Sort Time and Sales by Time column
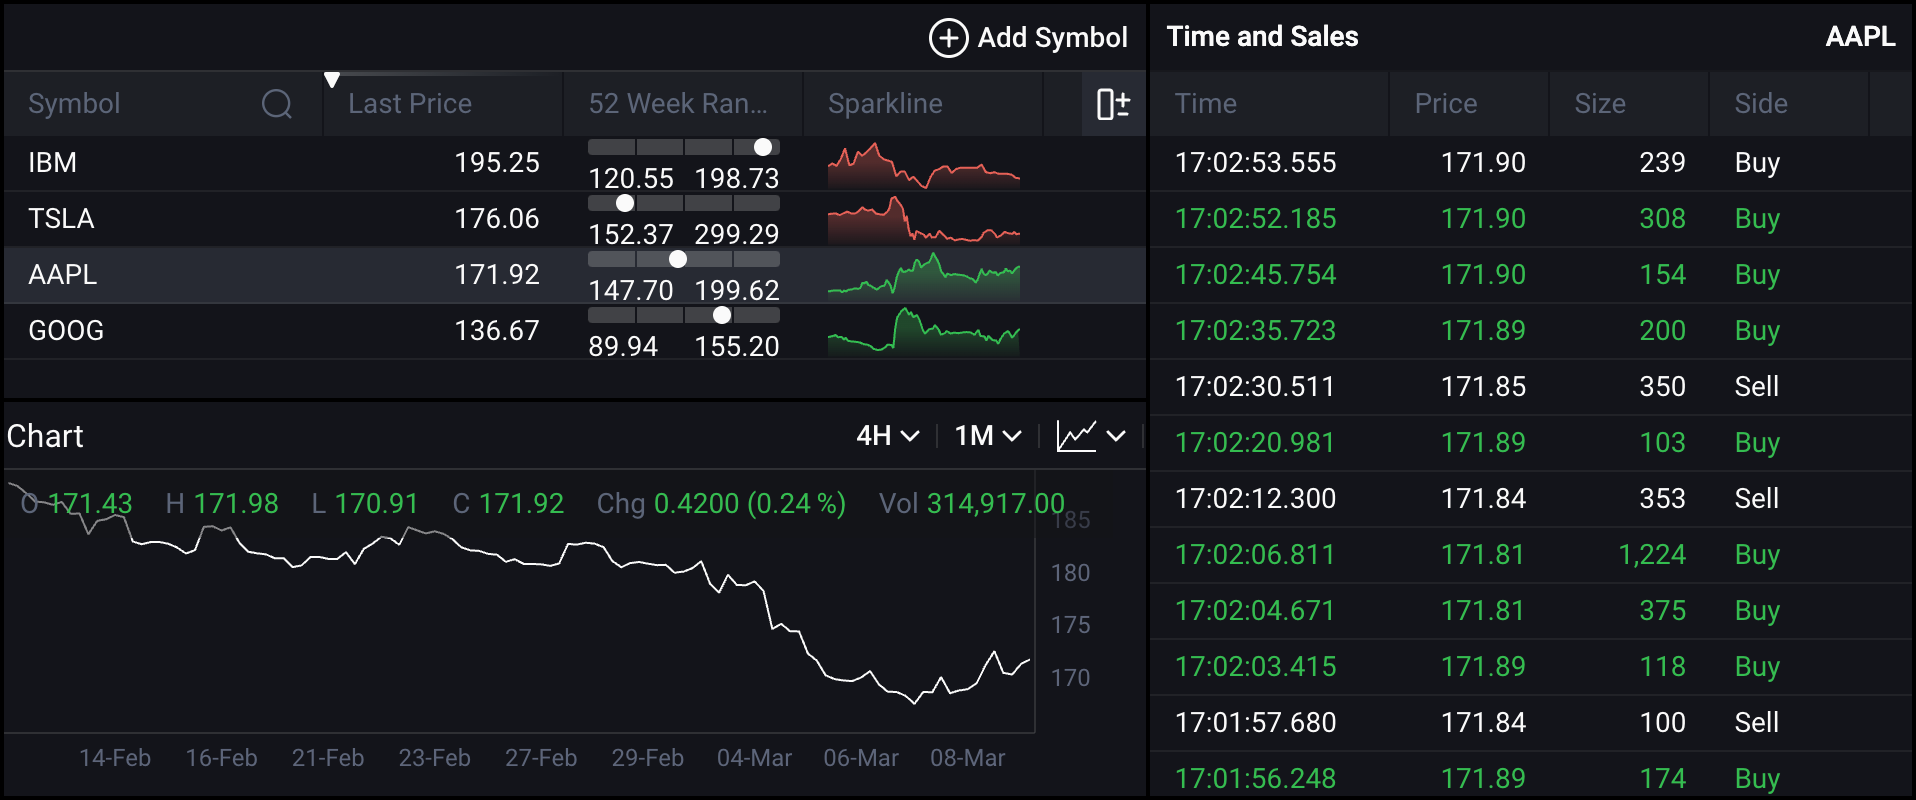This screenshot has height=800, width=1916. 1205,104
